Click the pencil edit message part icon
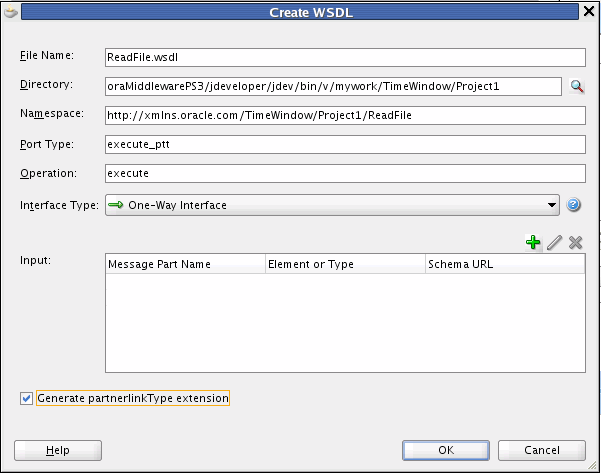The image size is (601, 473). click(x=555, y=242)
